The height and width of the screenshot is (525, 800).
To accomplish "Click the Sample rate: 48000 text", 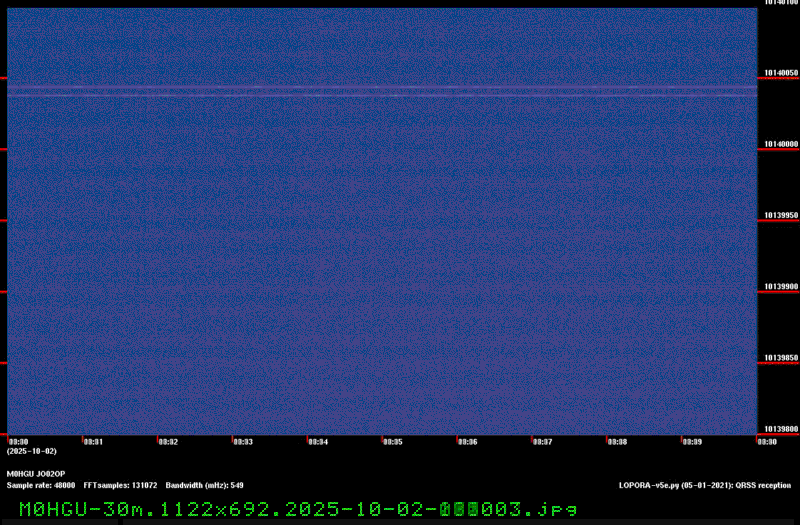I will [x=41, y=484].
